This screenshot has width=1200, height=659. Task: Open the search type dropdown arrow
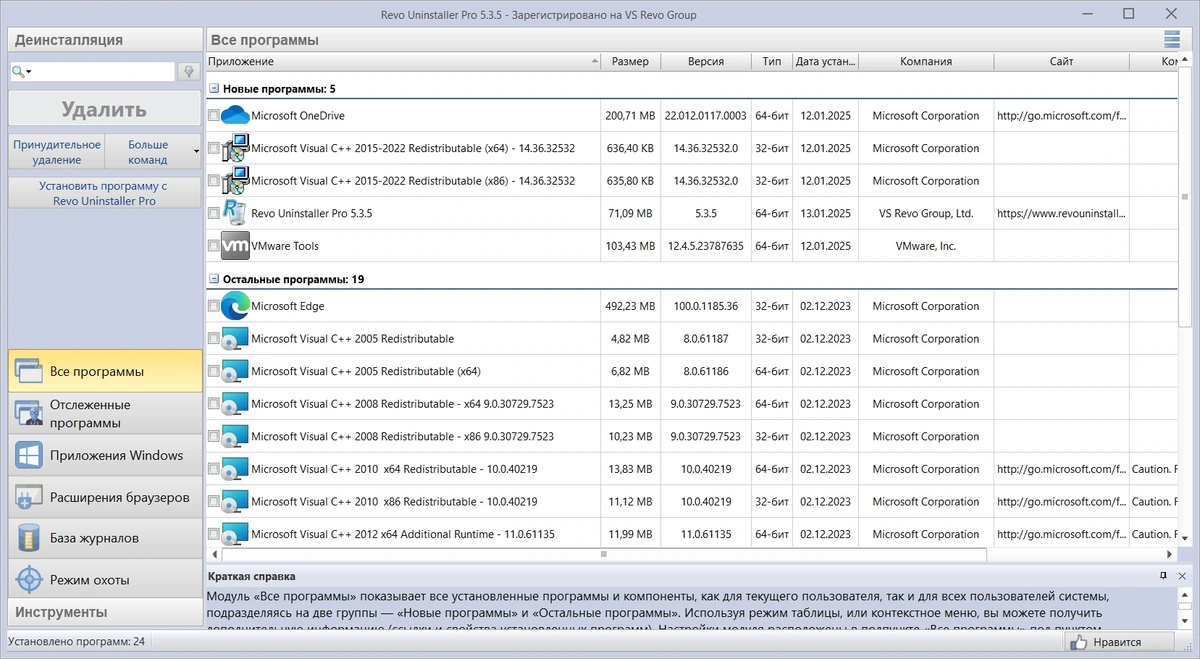point(29,72)
